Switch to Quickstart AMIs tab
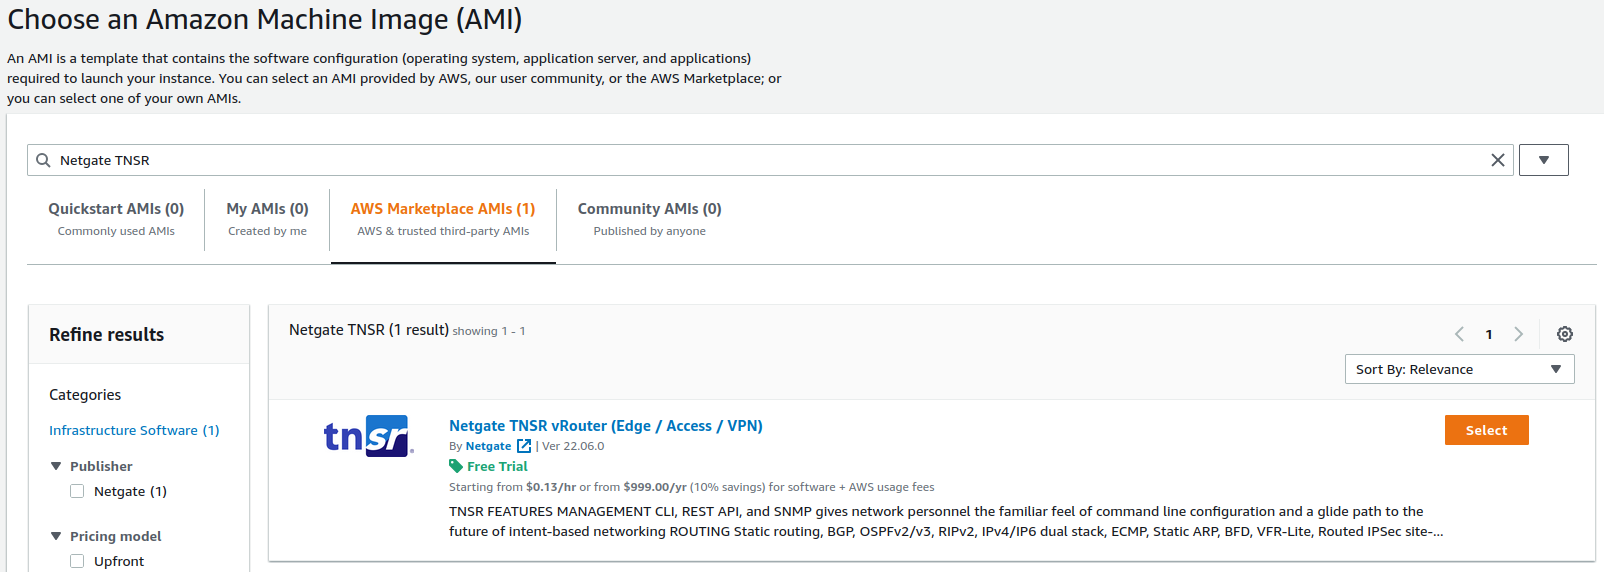The width and height of the screenshot is (1604, 572). click(x=116, y=218)
